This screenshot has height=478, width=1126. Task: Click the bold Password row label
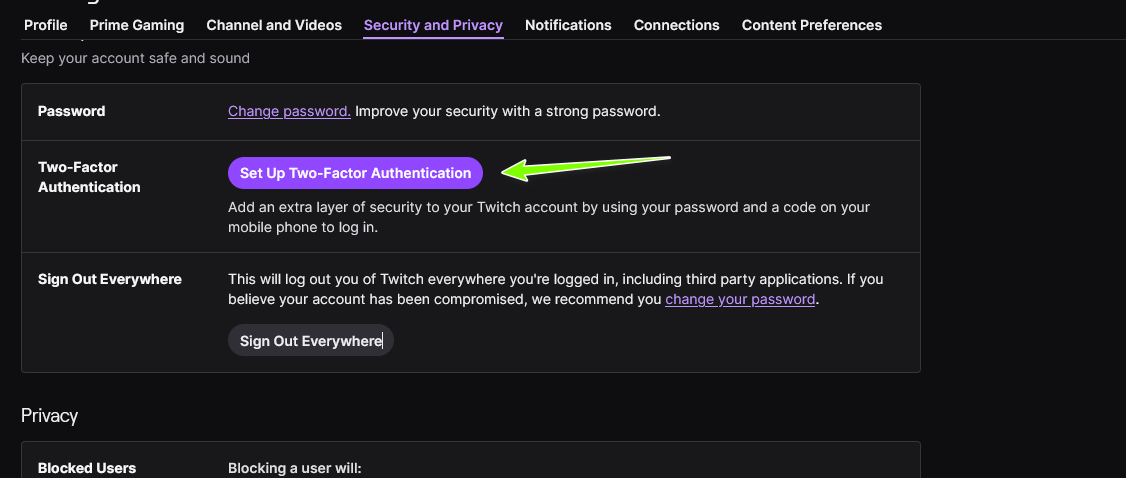pyautogui.click(x=71, y=111)
